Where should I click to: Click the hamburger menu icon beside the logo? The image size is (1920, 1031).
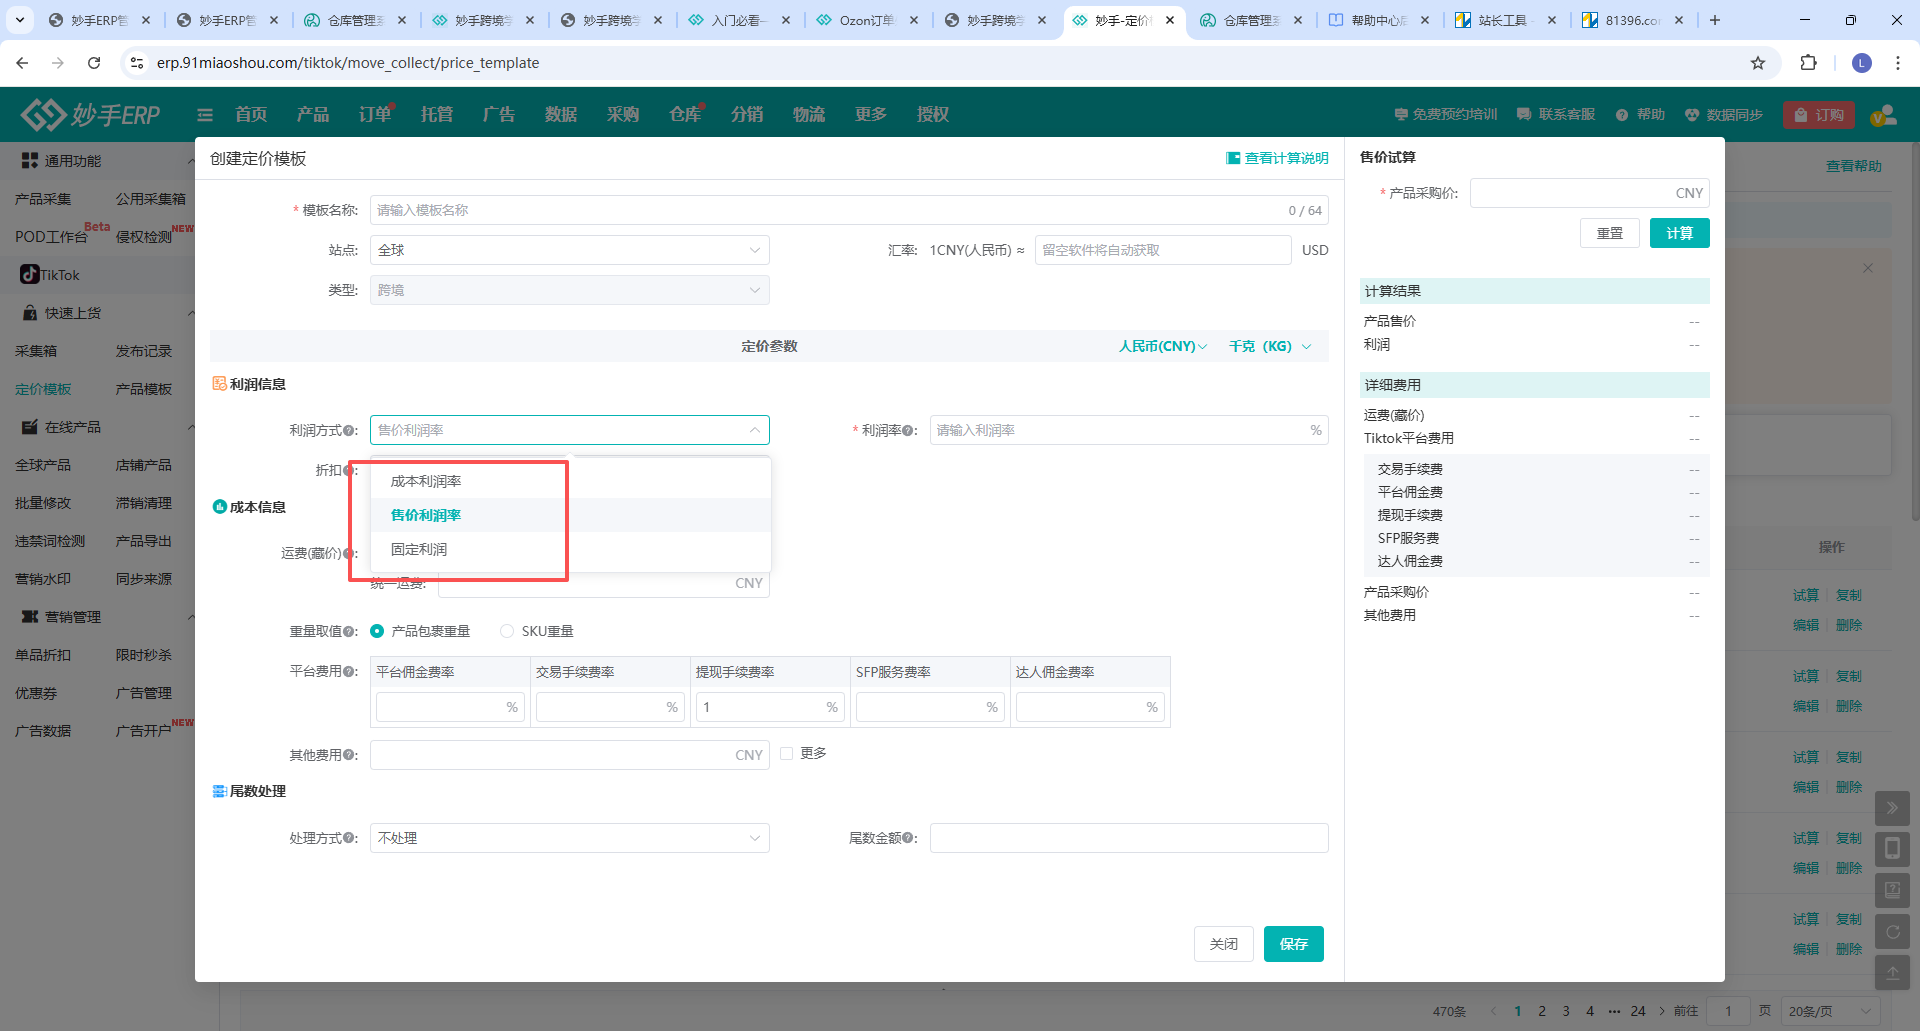pyautogui.click(x=205, y=115)
